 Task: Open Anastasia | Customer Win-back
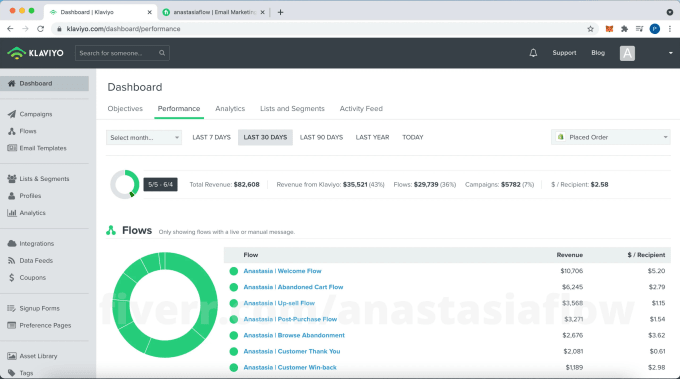290,367
